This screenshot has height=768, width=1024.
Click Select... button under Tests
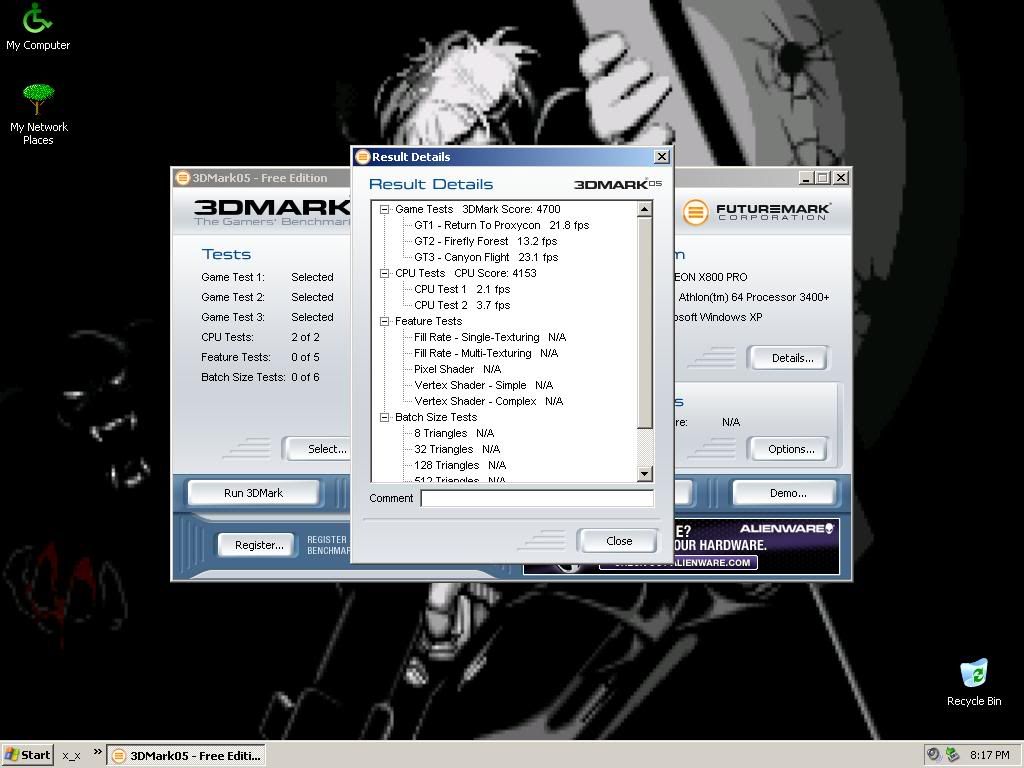[318, 449]
